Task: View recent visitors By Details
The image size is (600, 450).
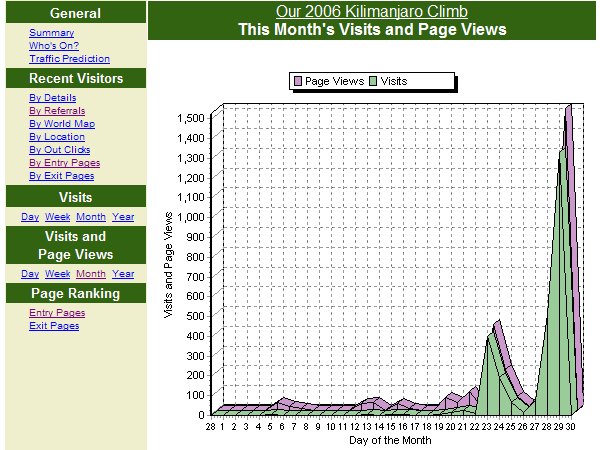Action: 52,98
